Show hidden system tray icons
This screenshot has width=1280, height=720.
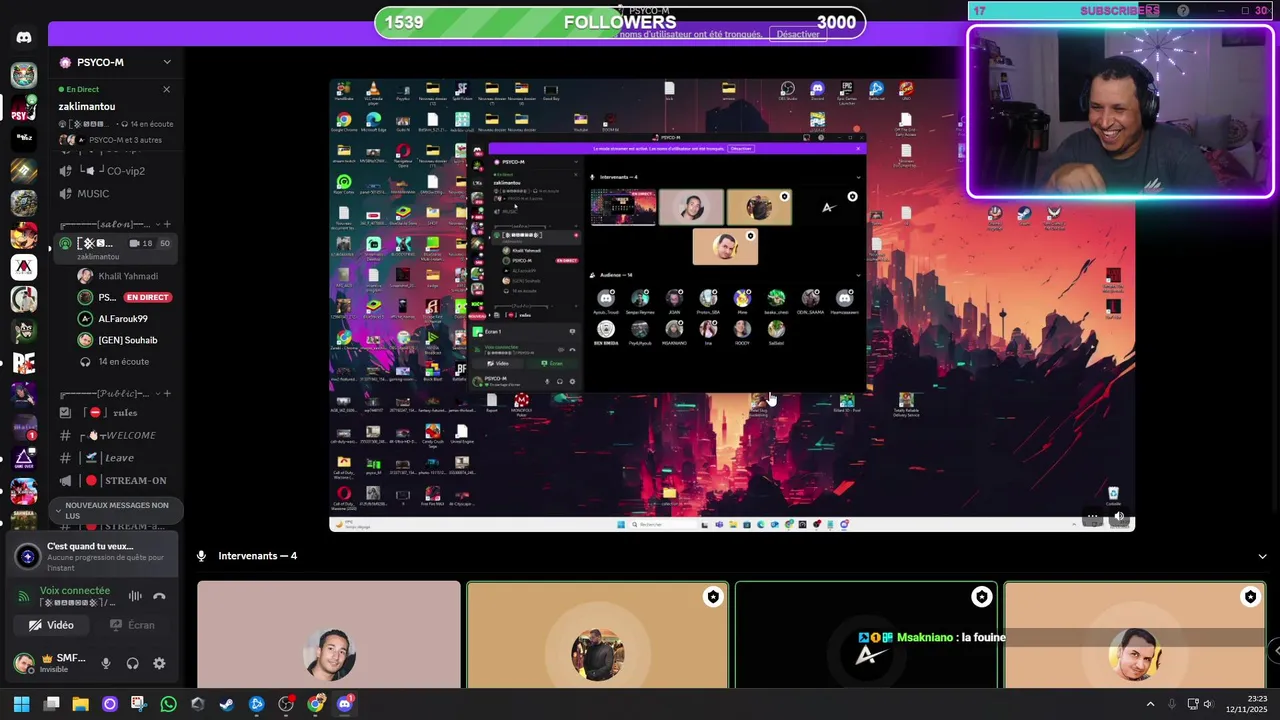coord(1150,704)
